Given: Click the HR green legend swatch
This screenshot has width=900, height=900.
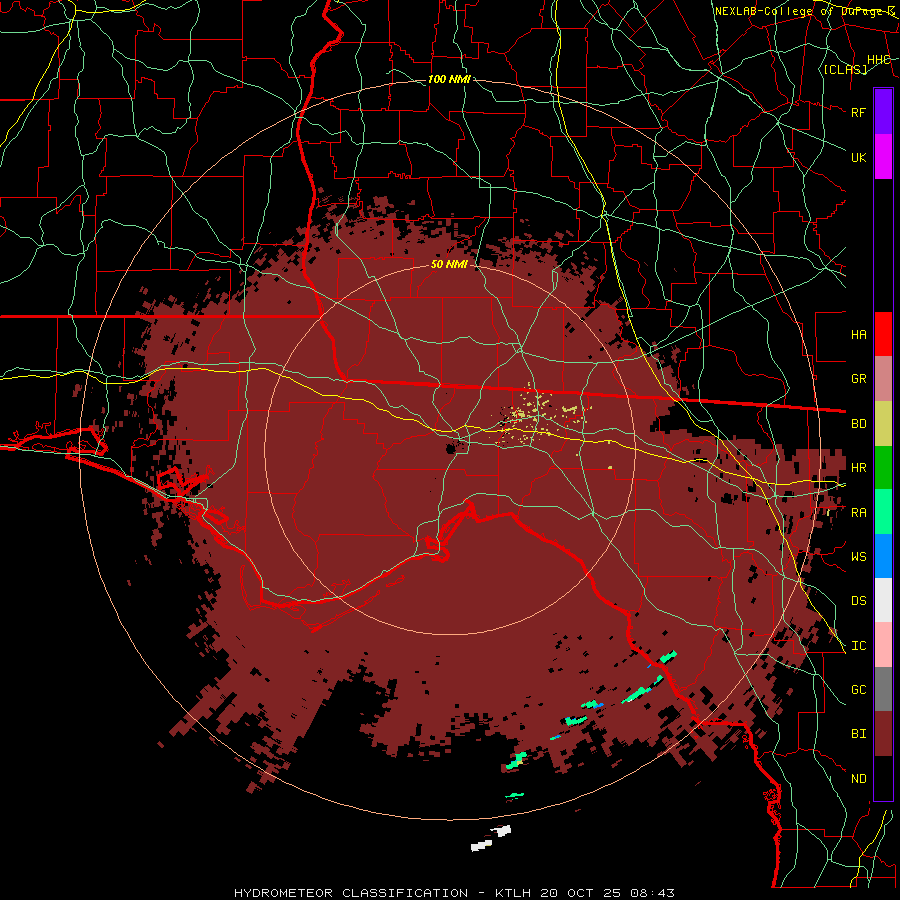Looking at the screenshot, I should [x=883, y=467].
